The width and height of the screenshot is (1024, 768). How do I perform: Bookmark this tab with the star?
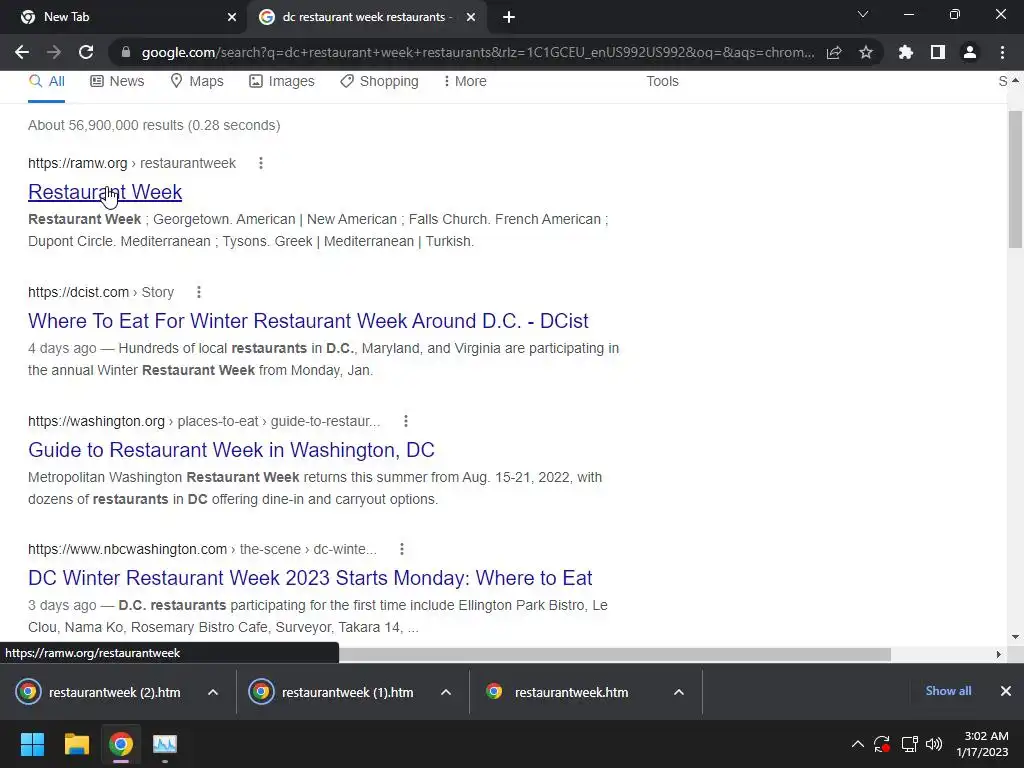pos(866,52)
